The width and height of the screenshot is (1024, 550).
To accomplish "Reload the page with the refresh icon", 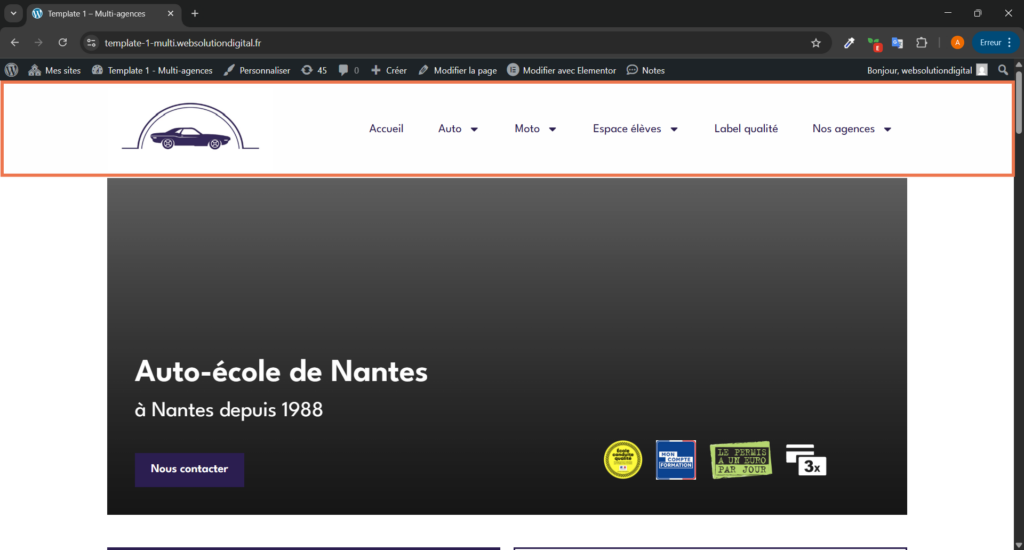I will [x=63, y=43].
